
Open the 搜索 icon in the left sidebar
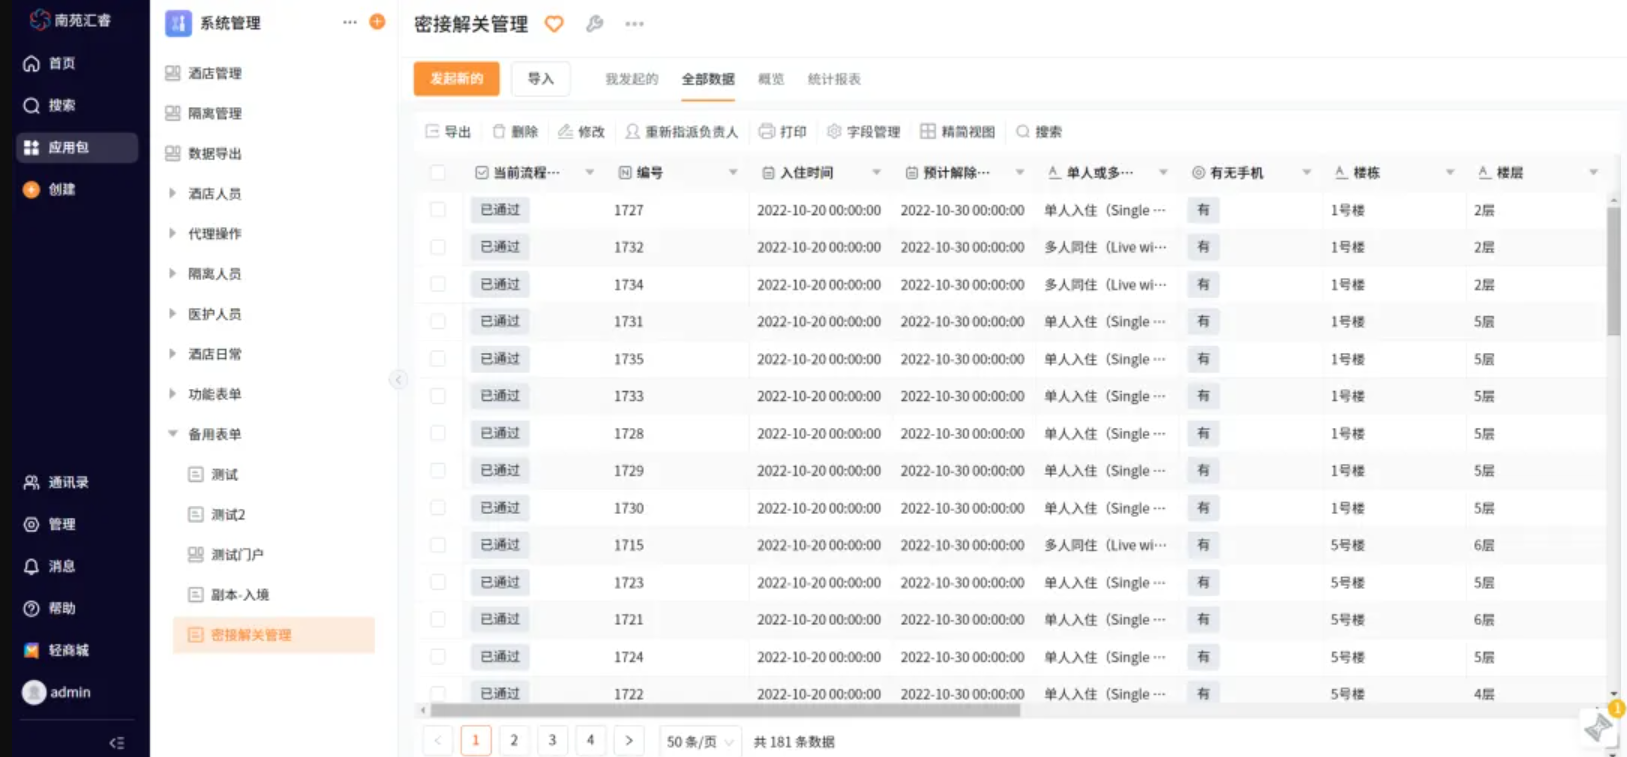pos(31,105)
